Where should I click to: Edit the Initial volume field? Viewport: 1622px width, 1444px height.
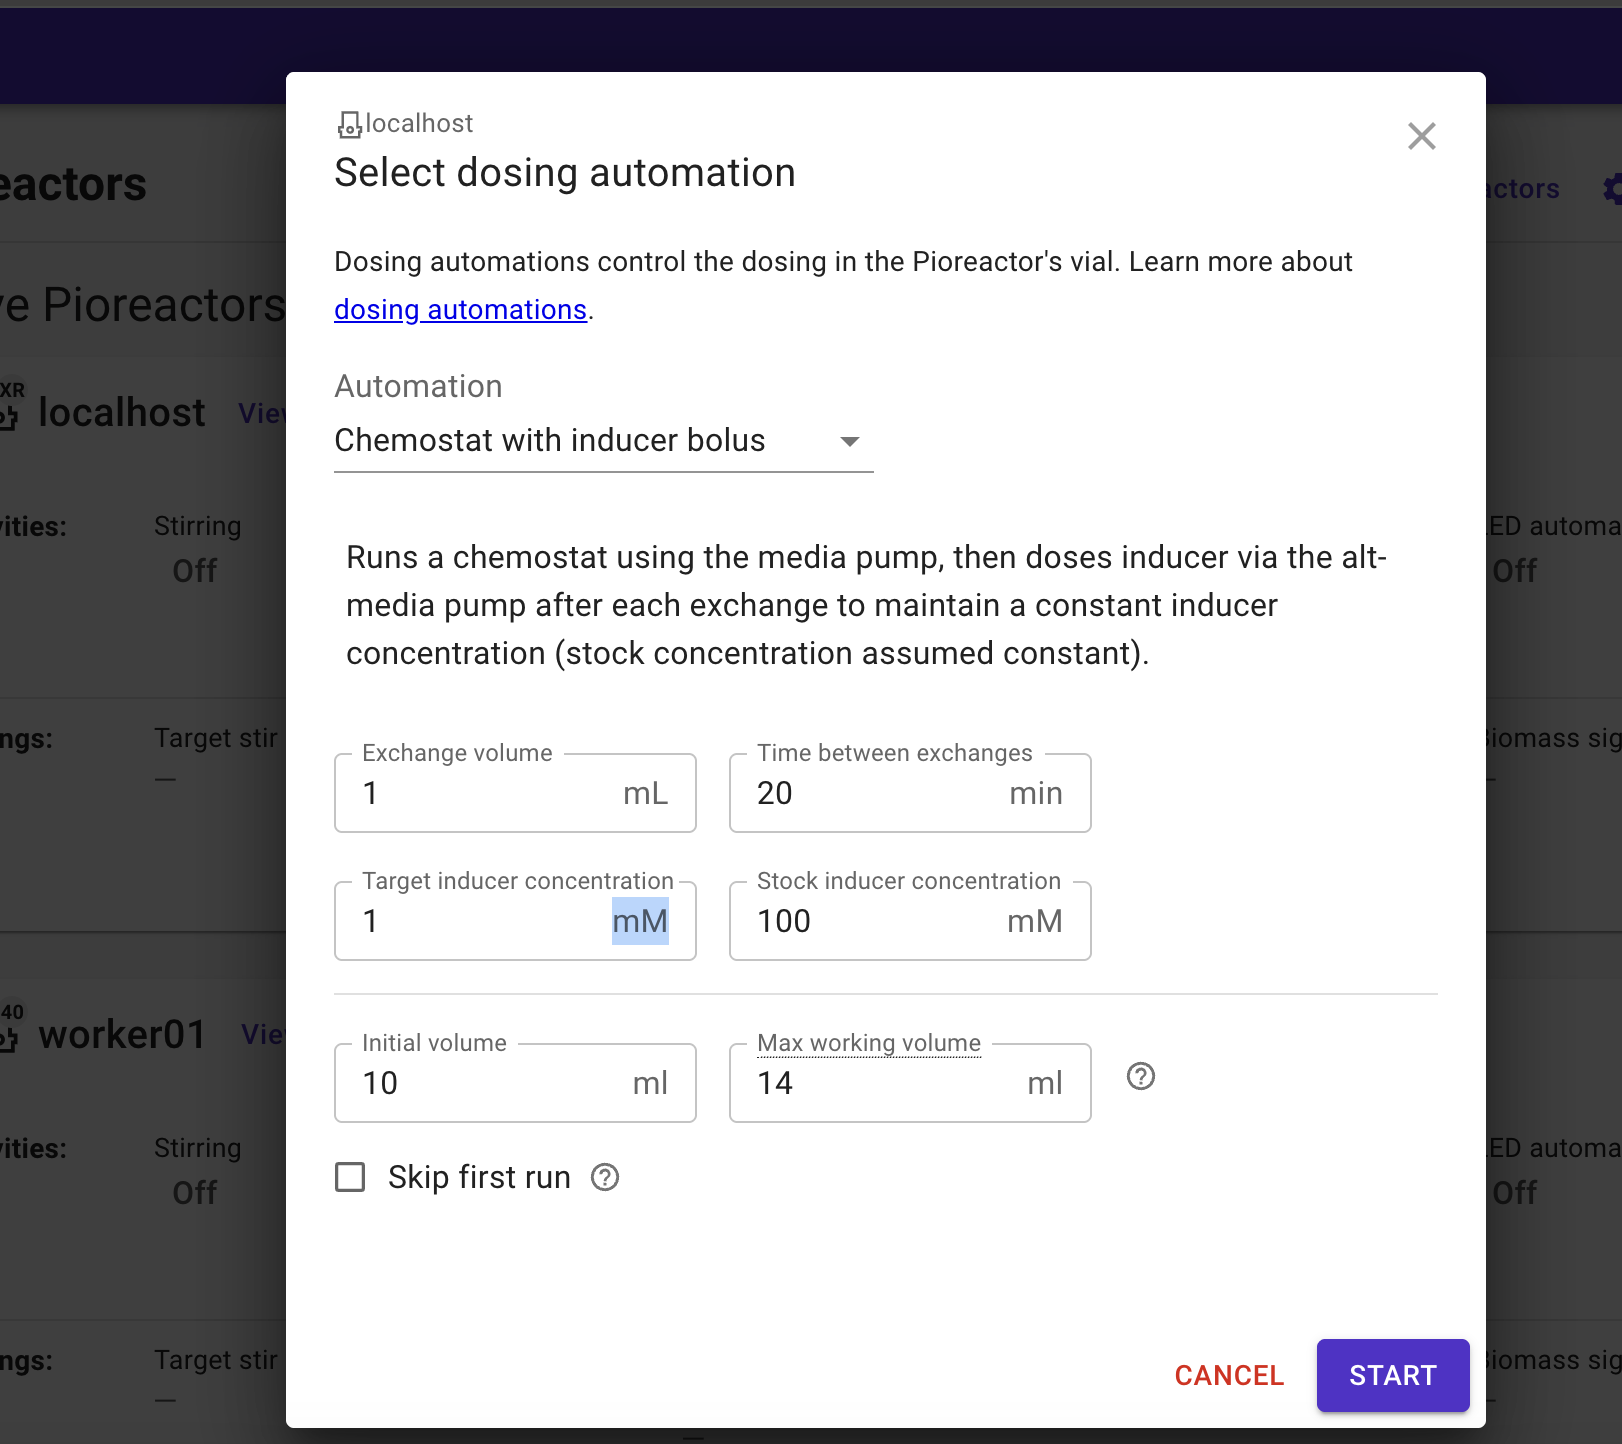[x=485, y=1084]
